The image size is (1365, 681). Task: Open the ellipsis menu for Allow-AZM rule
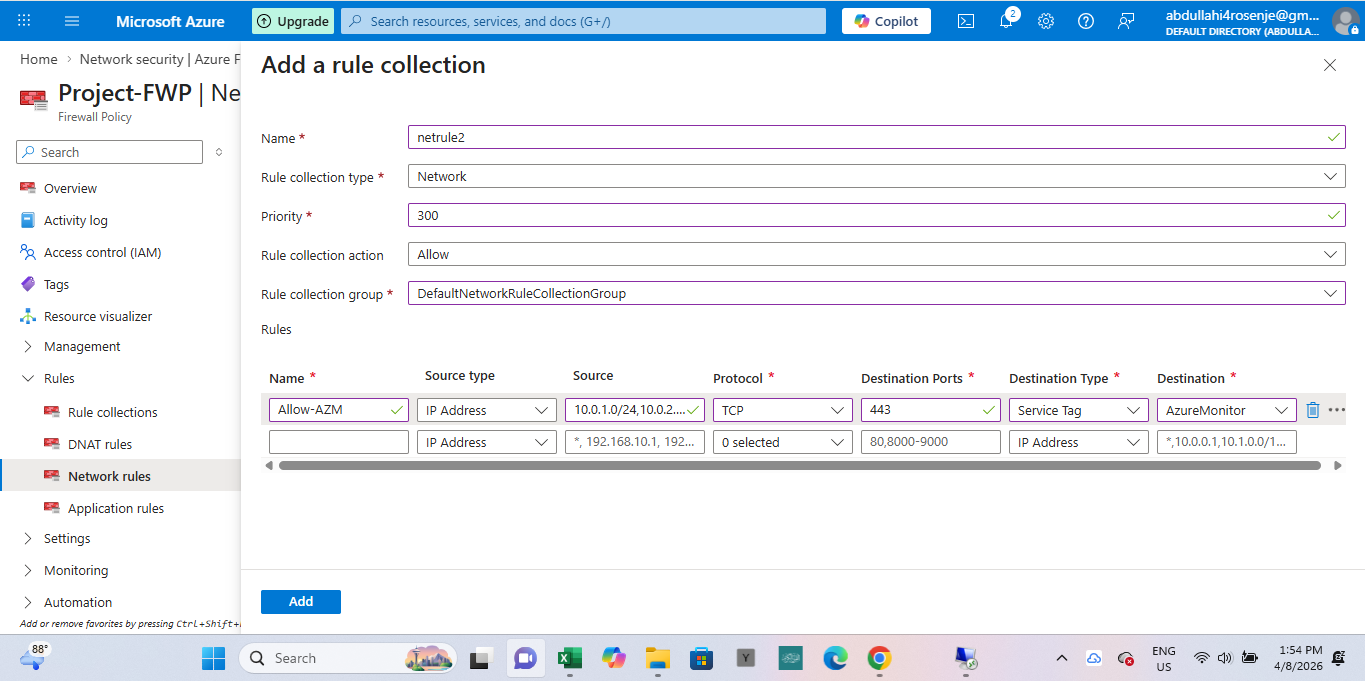1336,410
